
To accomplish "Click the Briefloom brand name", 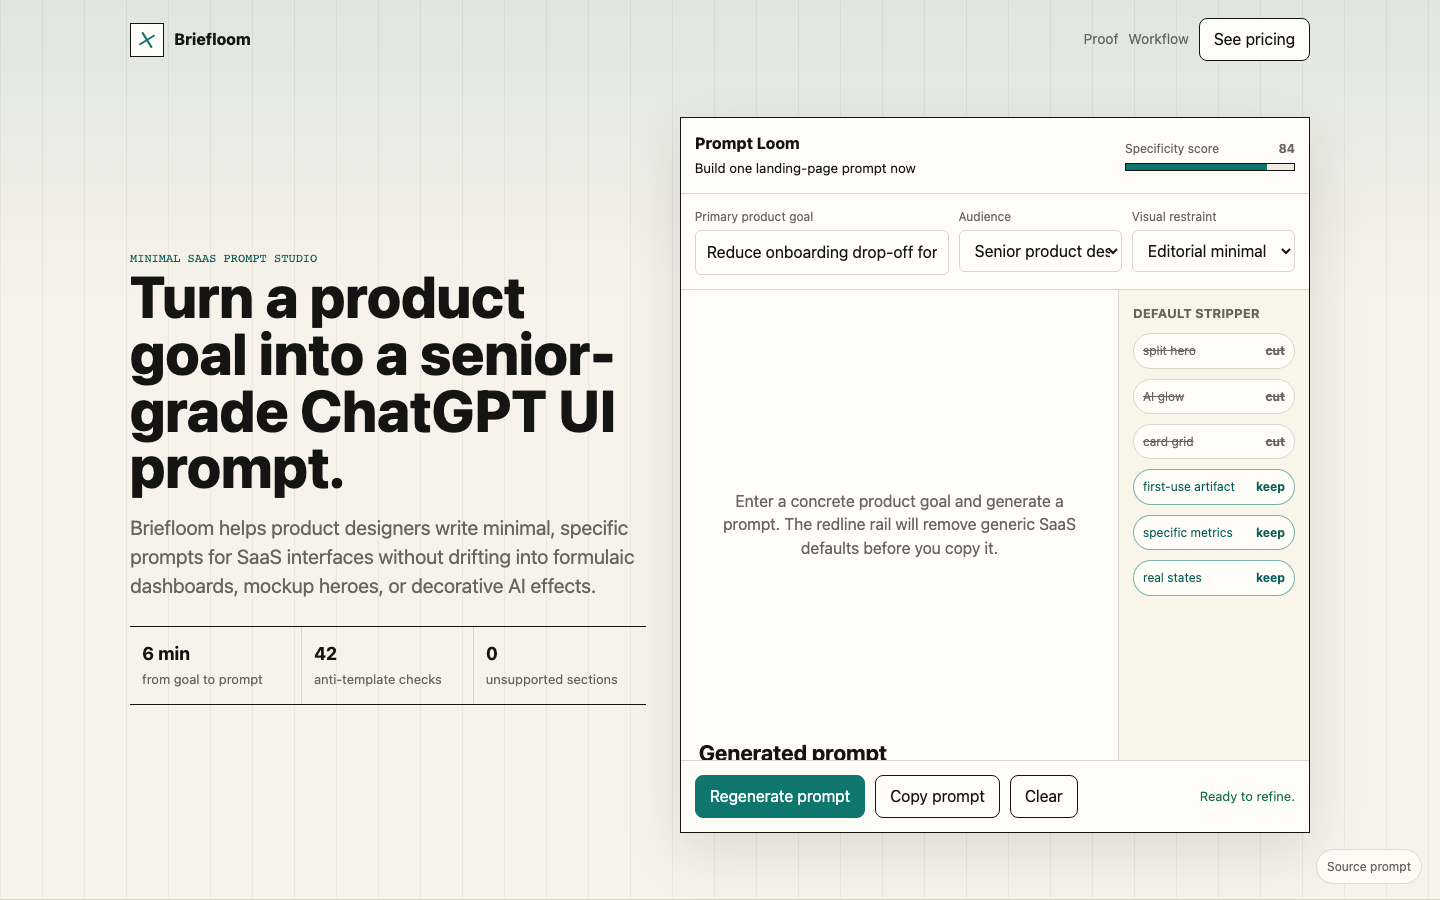I will (212, 40).
